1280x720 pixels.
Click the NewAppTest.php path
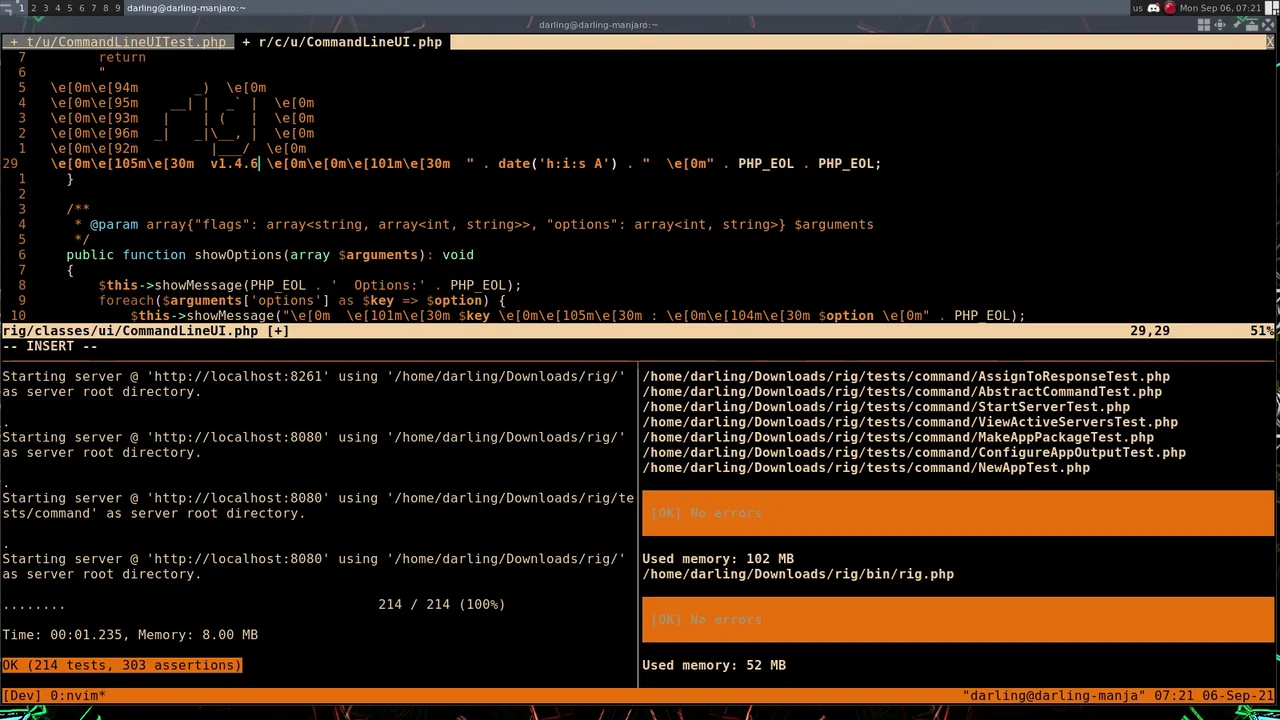[866, 467]
